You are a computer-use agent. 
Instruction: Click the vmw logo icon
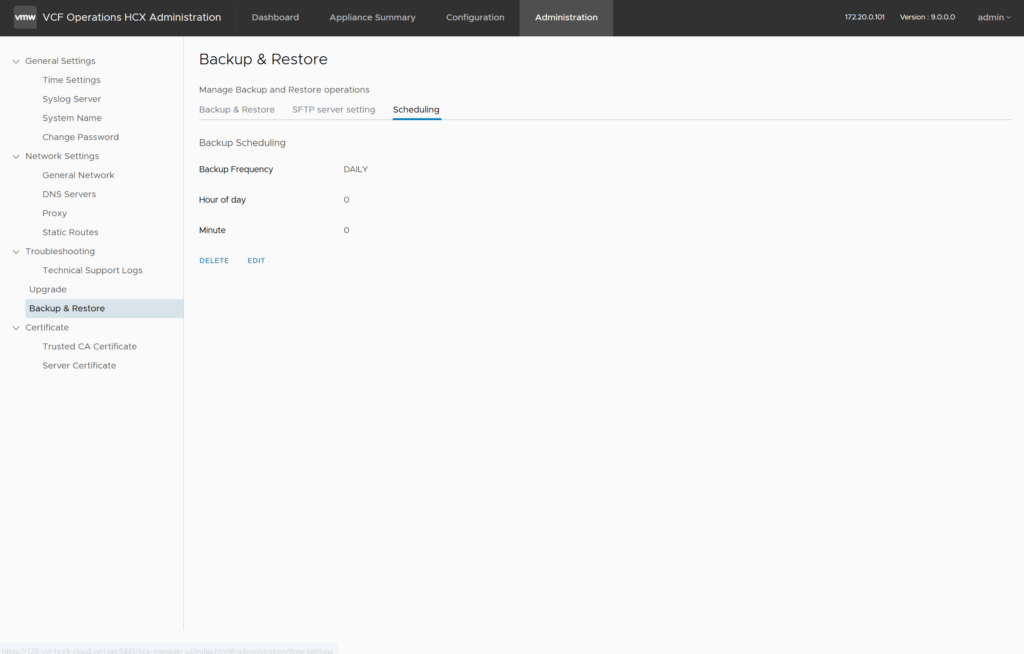click(25, 18)
